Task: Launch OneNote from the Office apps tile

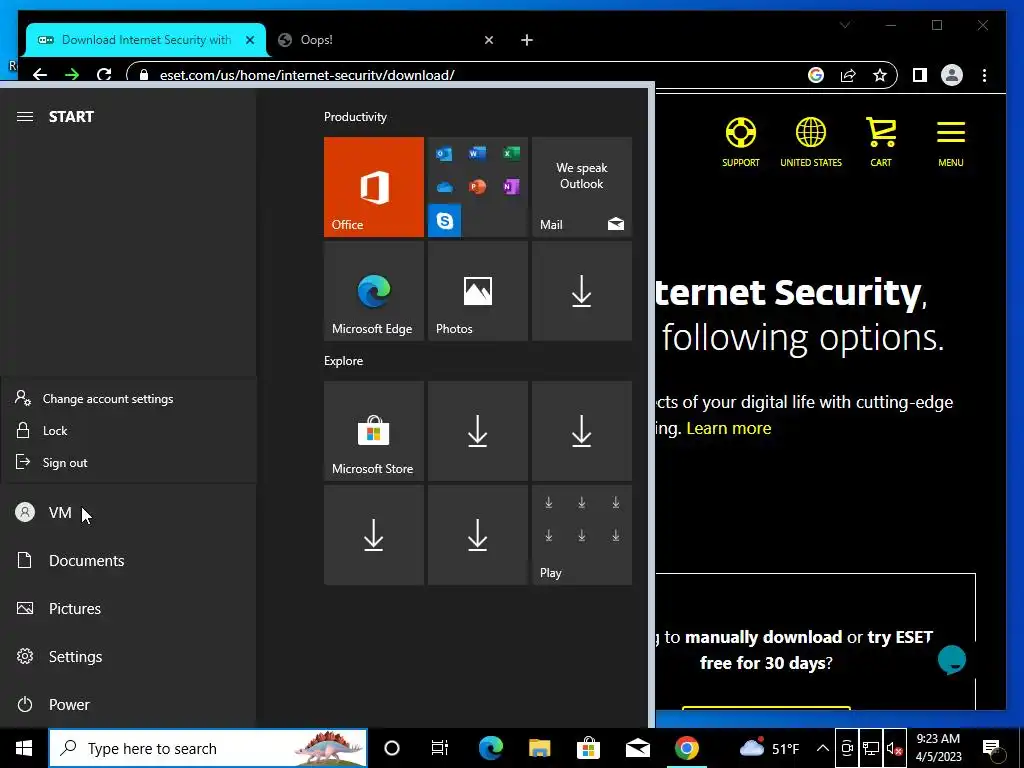Action: 511,187
